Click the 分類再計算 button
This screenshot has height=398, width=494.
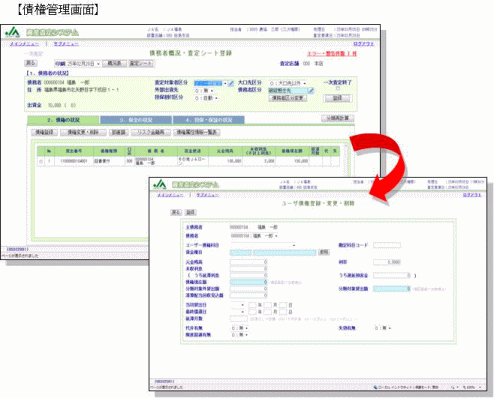click(x=337, y=118)
